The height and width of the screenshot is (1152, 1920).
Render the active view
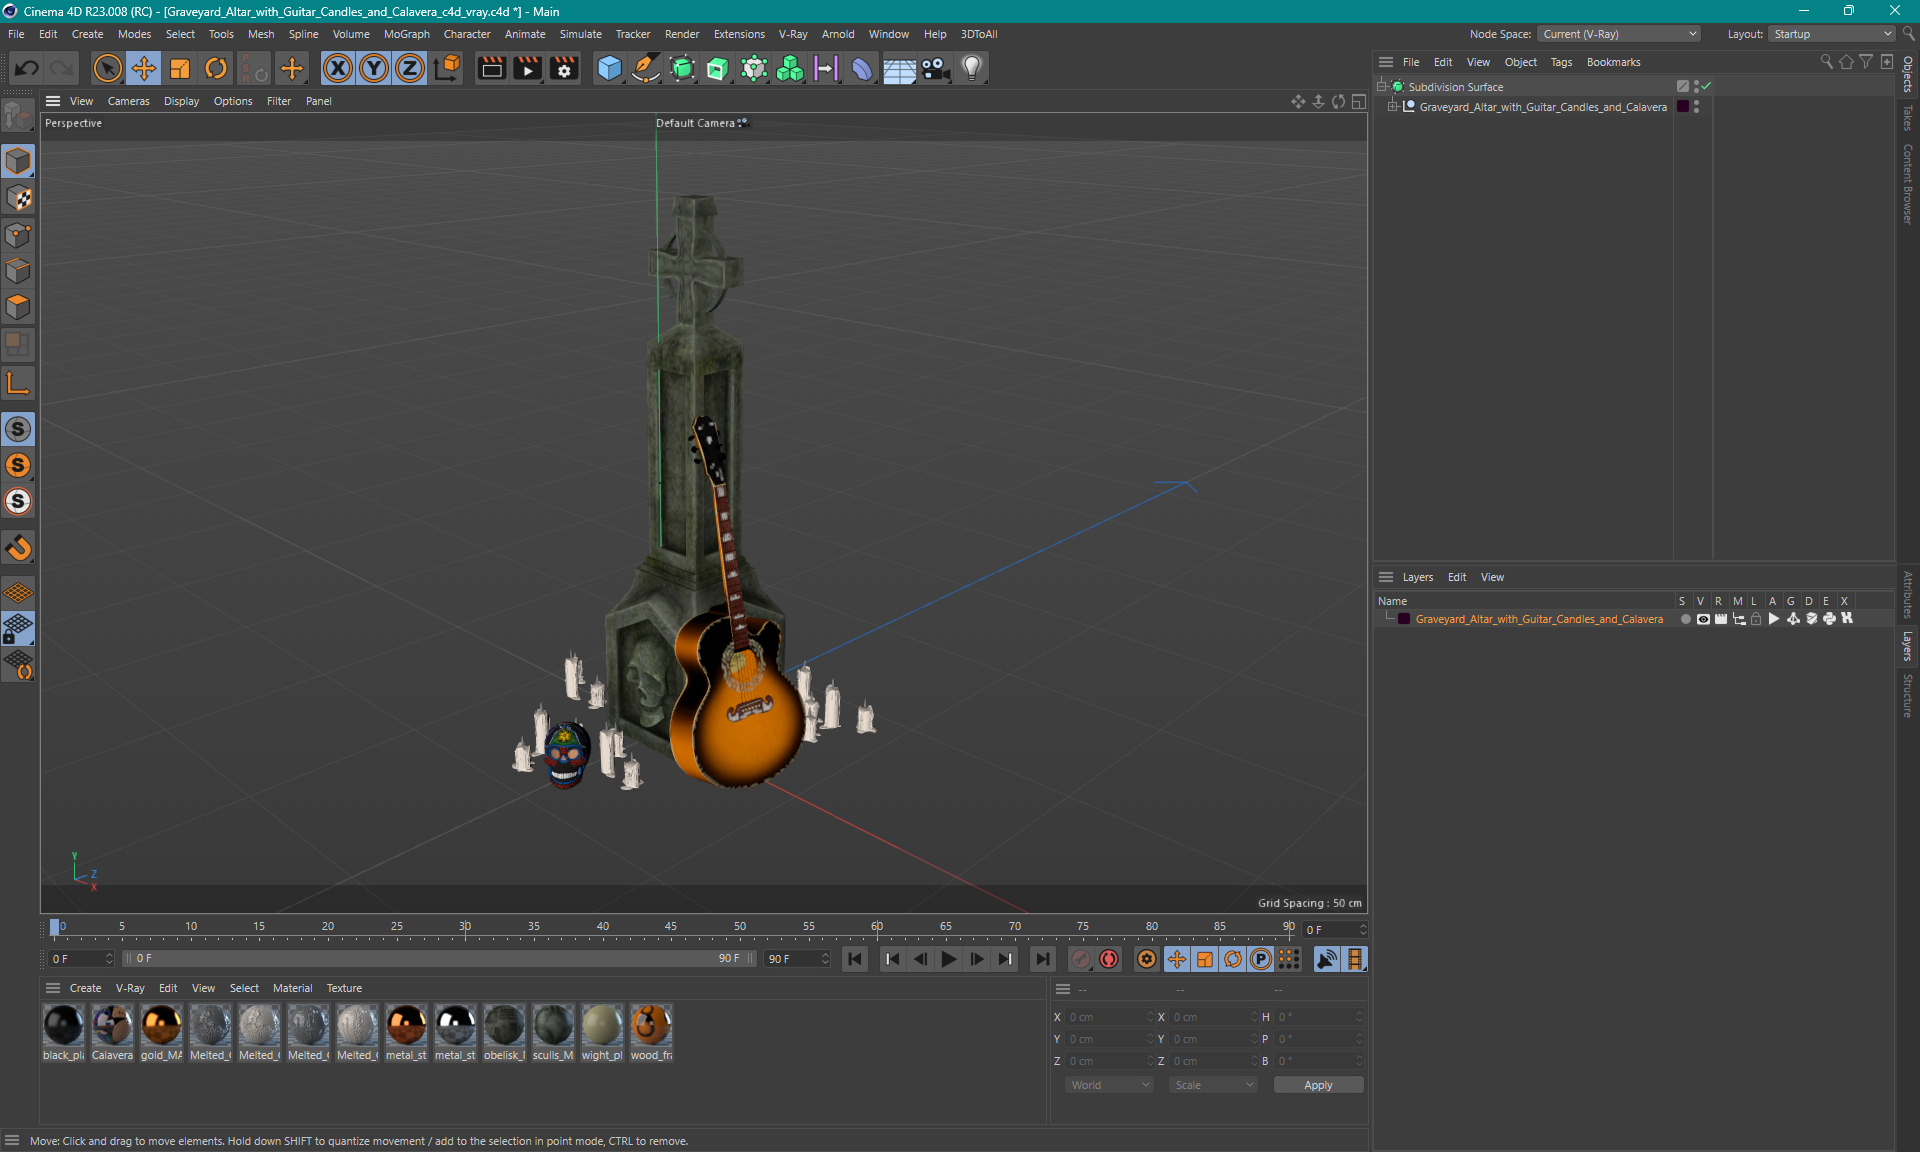[x=491, y=68]
